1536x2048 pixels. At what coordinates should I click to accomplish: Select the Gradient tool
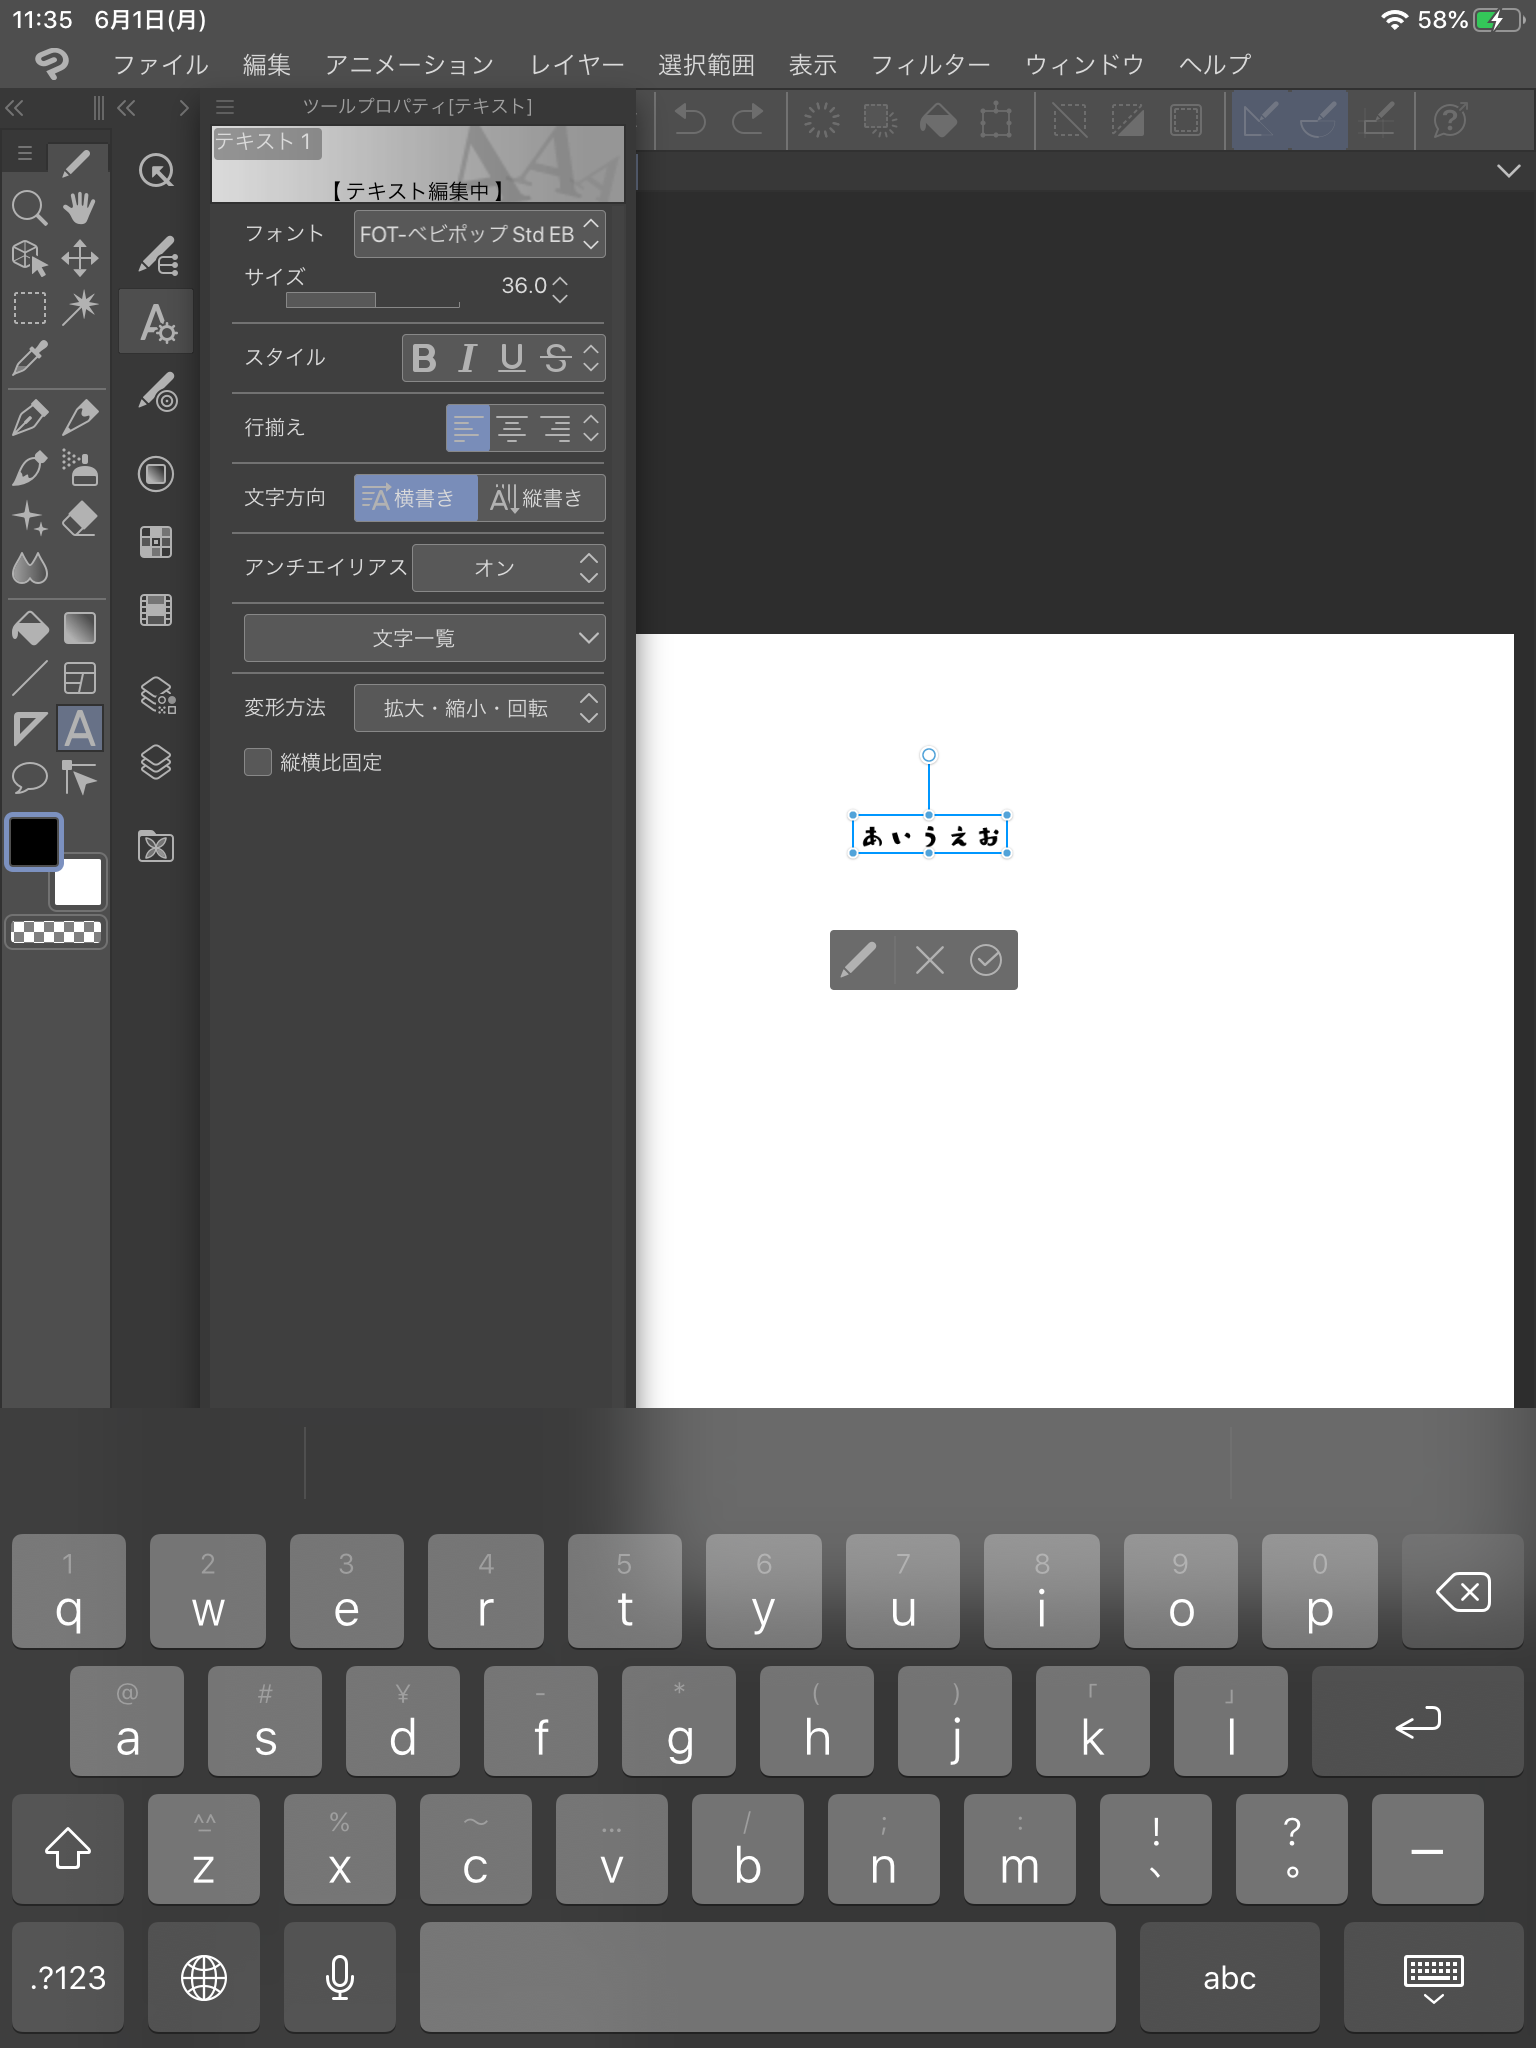(80, 628)
